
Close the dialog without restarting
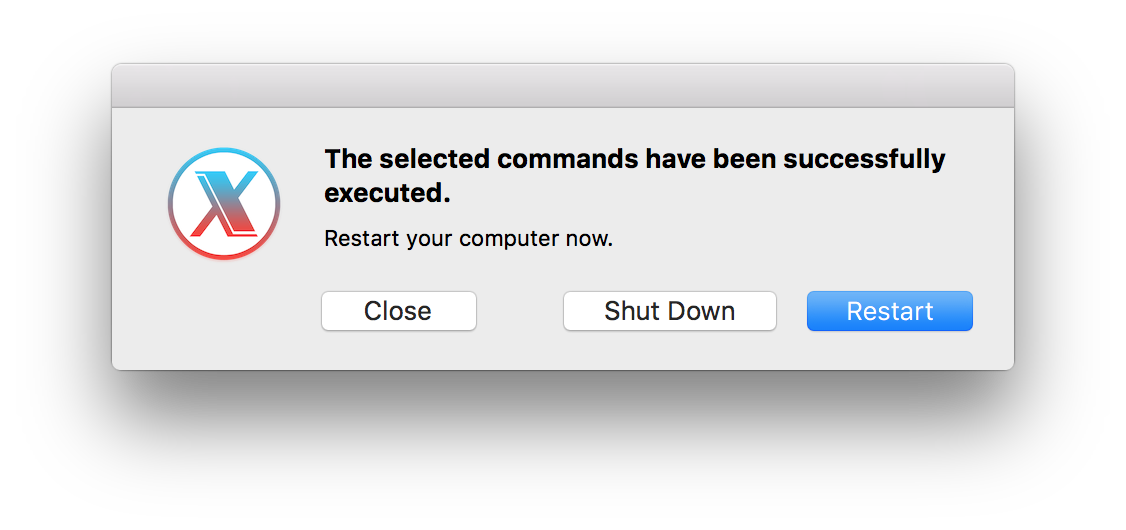[x=399, y=311]
